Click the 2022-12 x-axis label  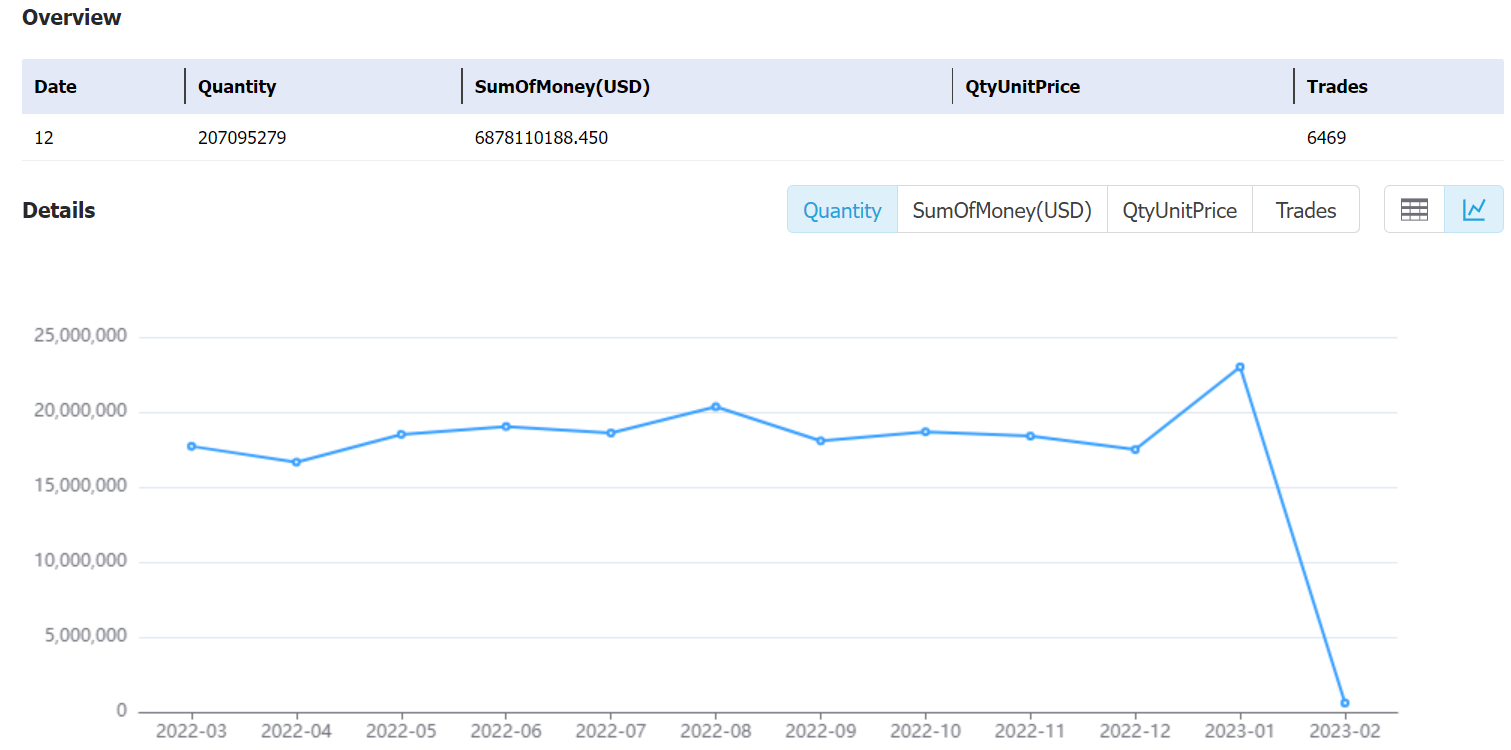[x=1135, y=731]
